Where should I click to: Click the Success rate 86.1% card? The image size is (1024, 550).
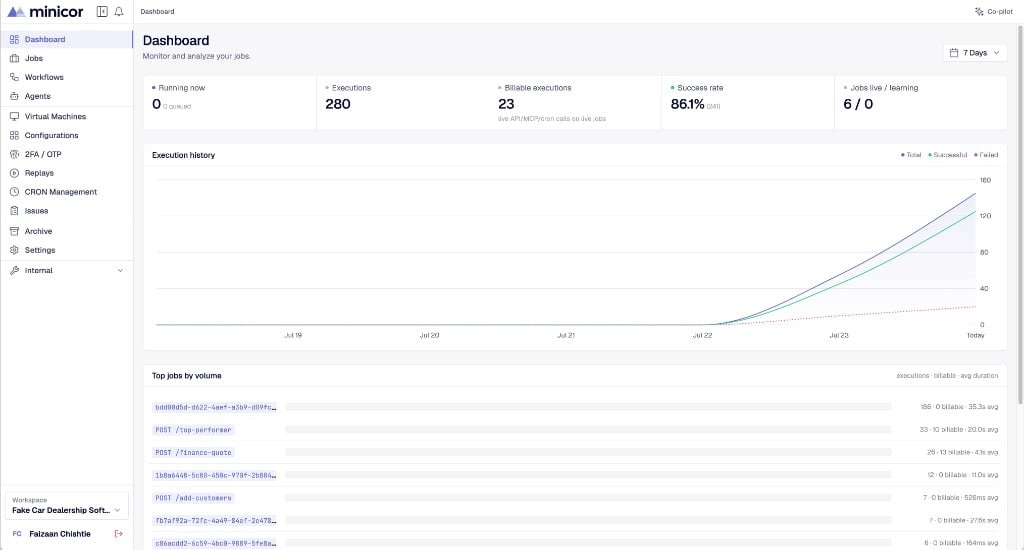[x=748, y=103]
